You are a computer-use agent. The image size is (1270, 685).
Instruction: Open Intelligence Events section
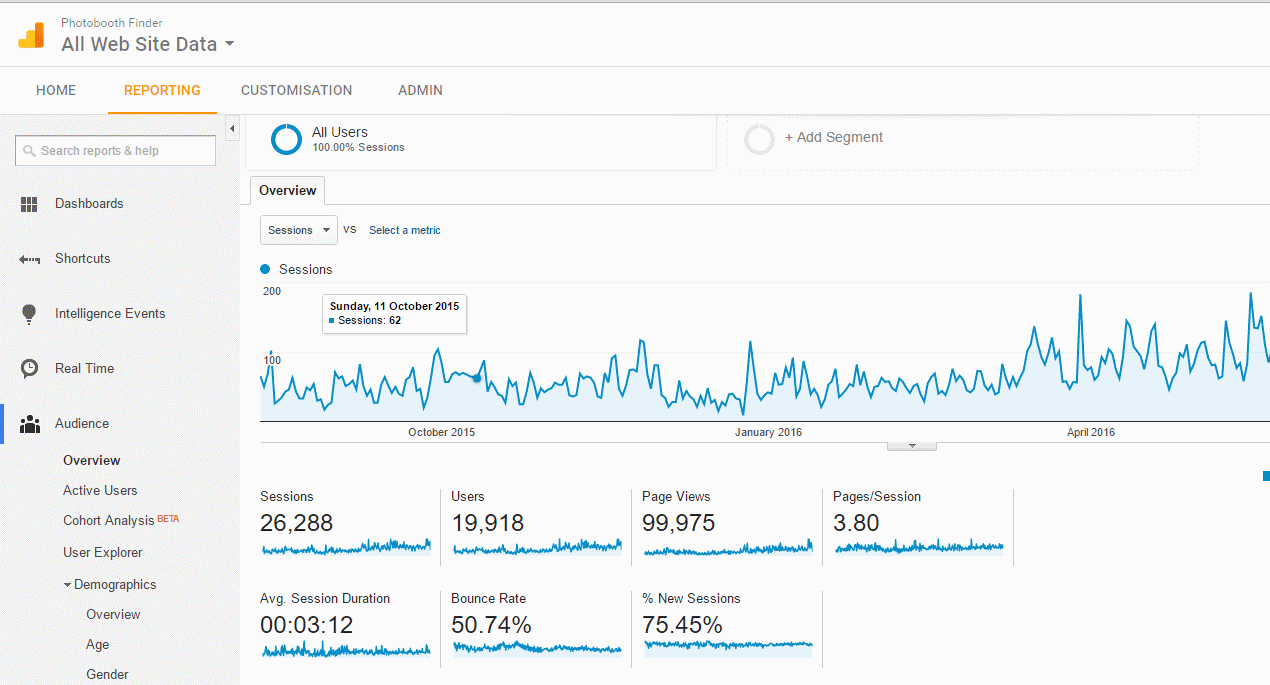110,313
